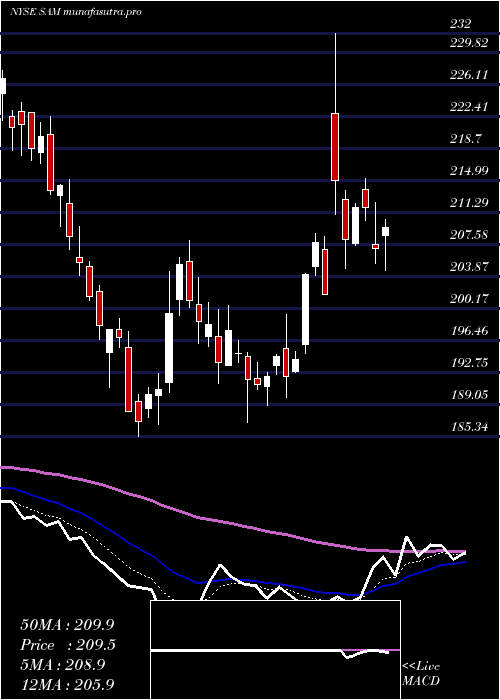
Task: Click the 12MA : 205.9 readout
Action: 67,684
